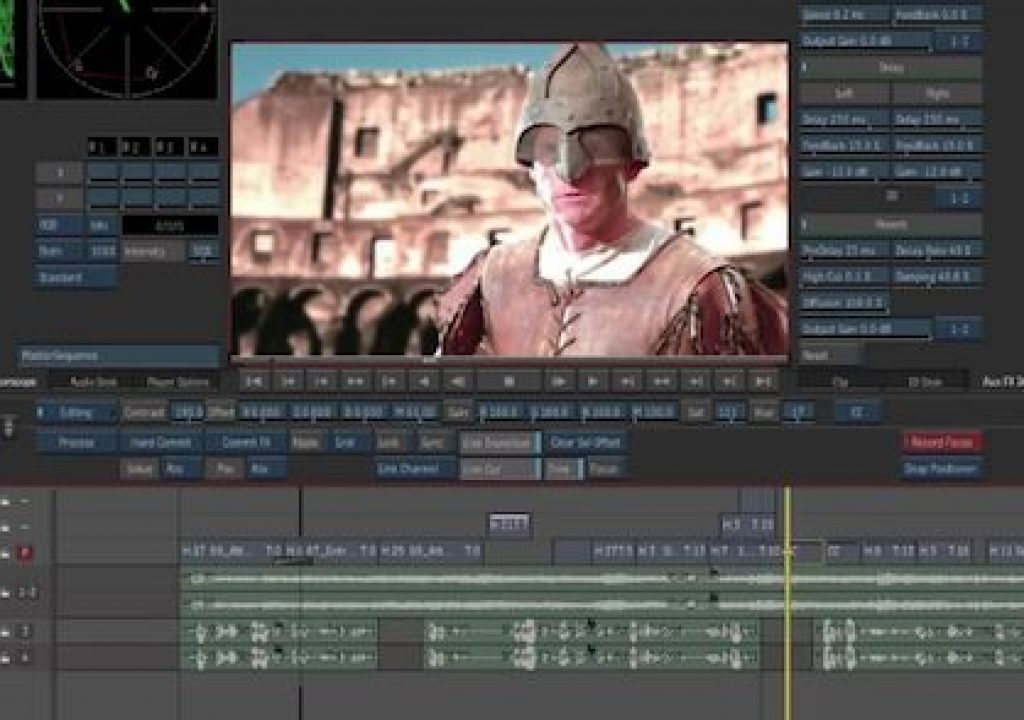Select the Right delay channel header
1024x720 pixels.
(937, 93)
